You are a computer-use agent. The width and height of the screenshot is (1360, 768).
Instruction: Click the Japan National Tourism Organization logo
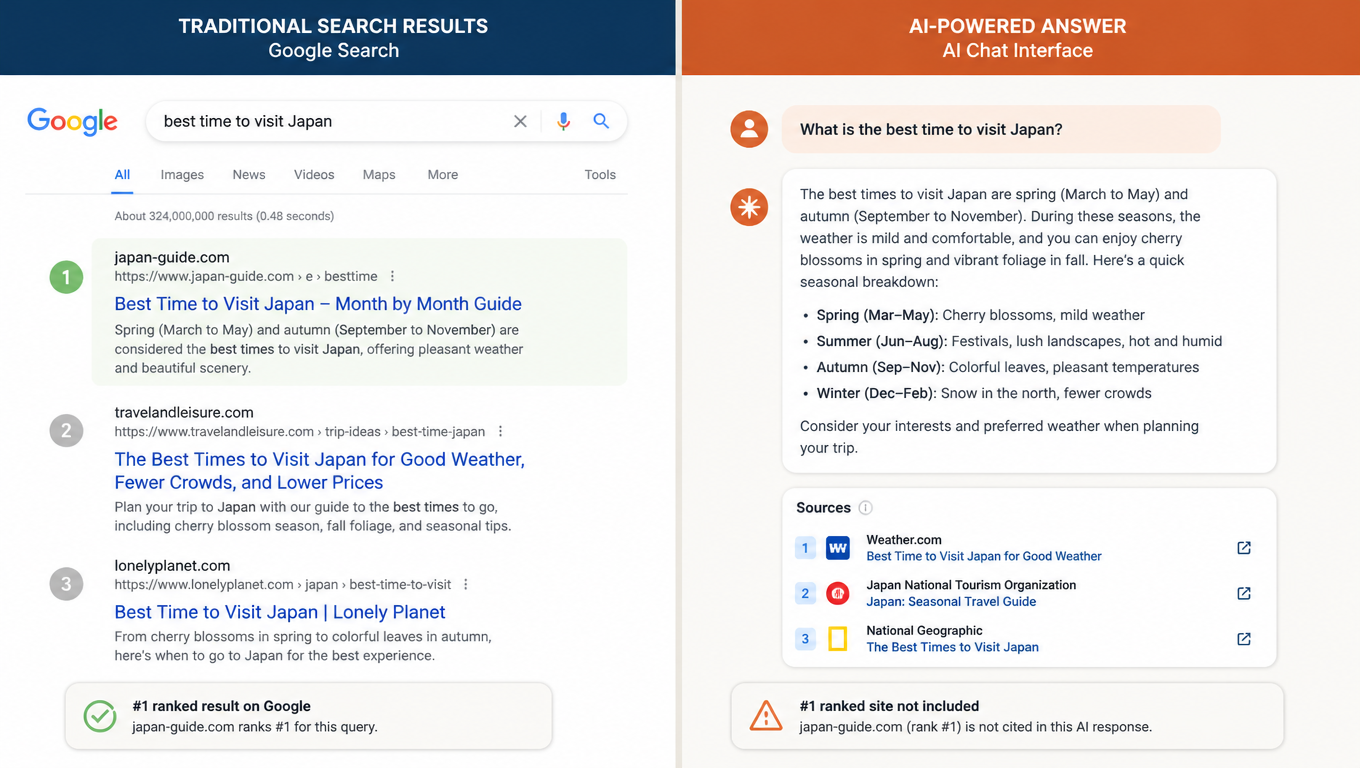coord(838,593)
